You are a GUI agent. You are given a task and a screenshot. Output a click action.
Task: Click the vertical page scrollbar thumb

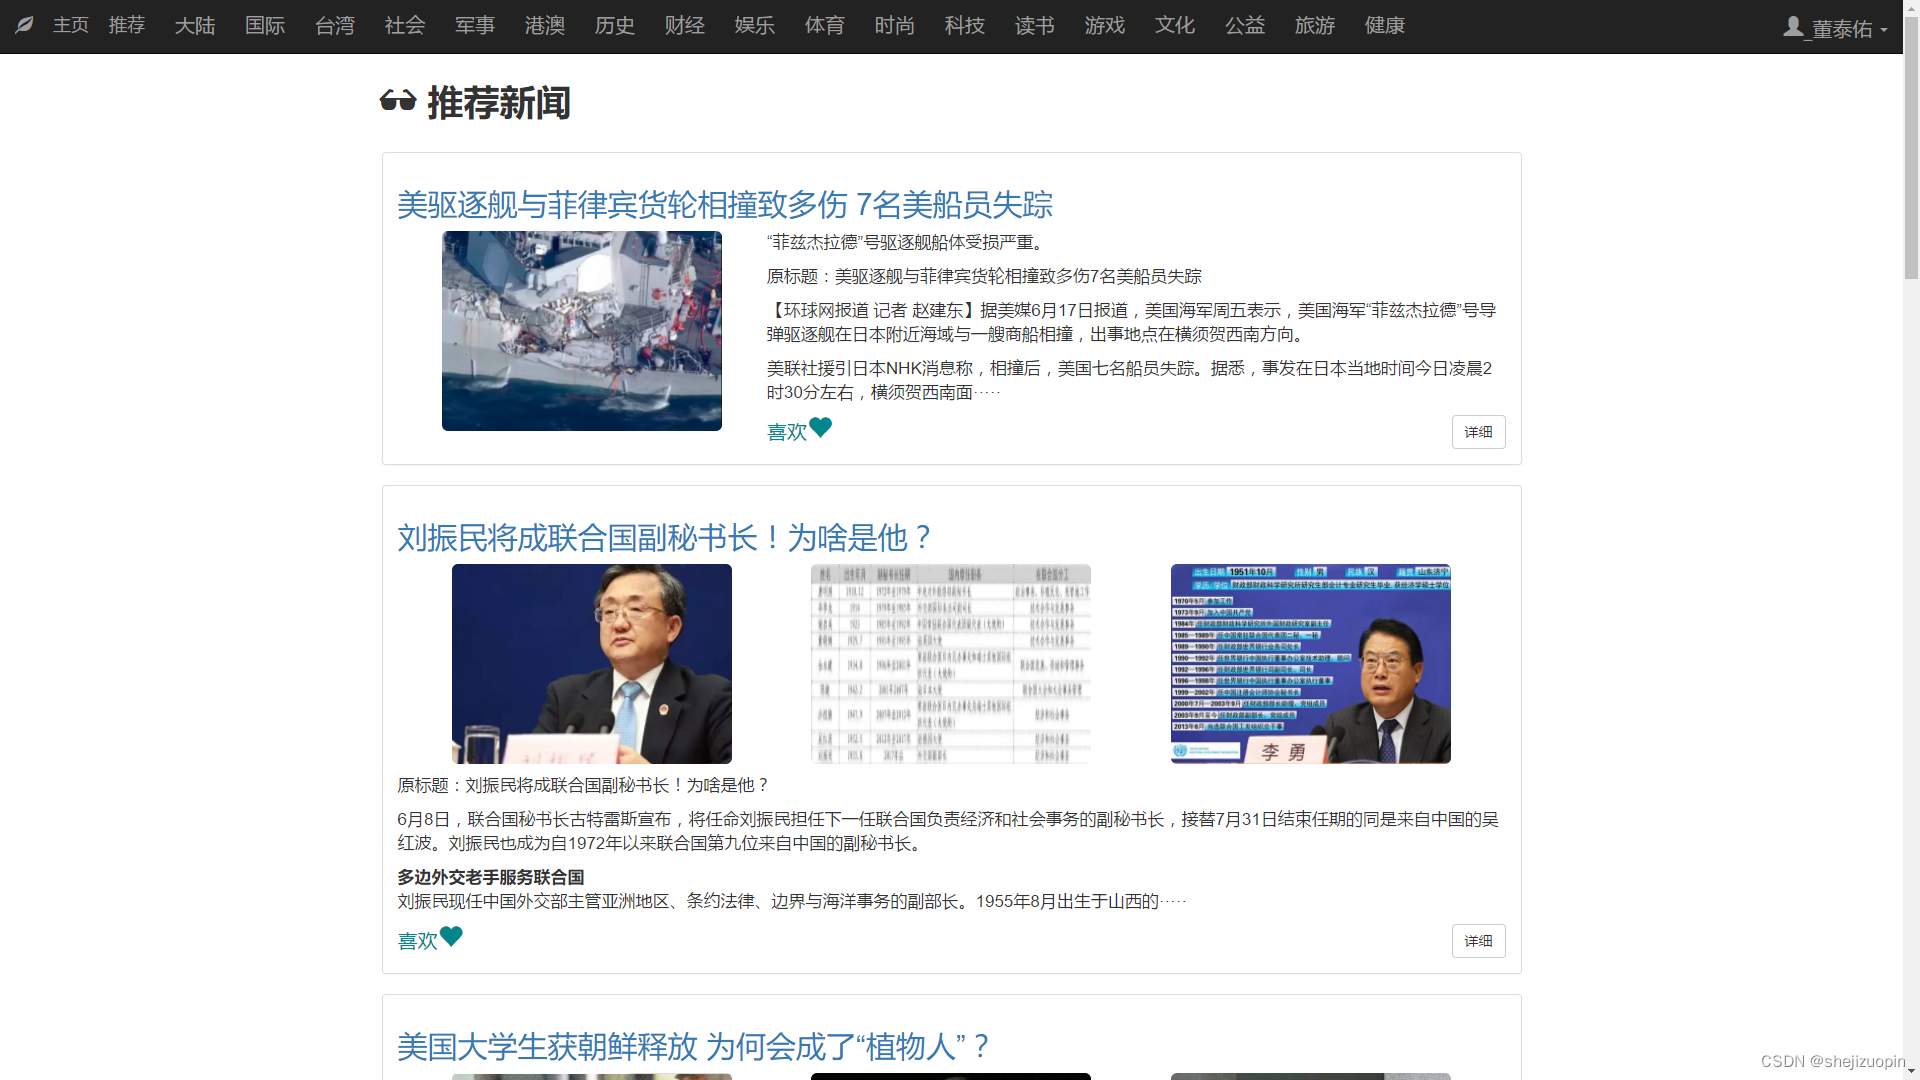pos(1911,150)
